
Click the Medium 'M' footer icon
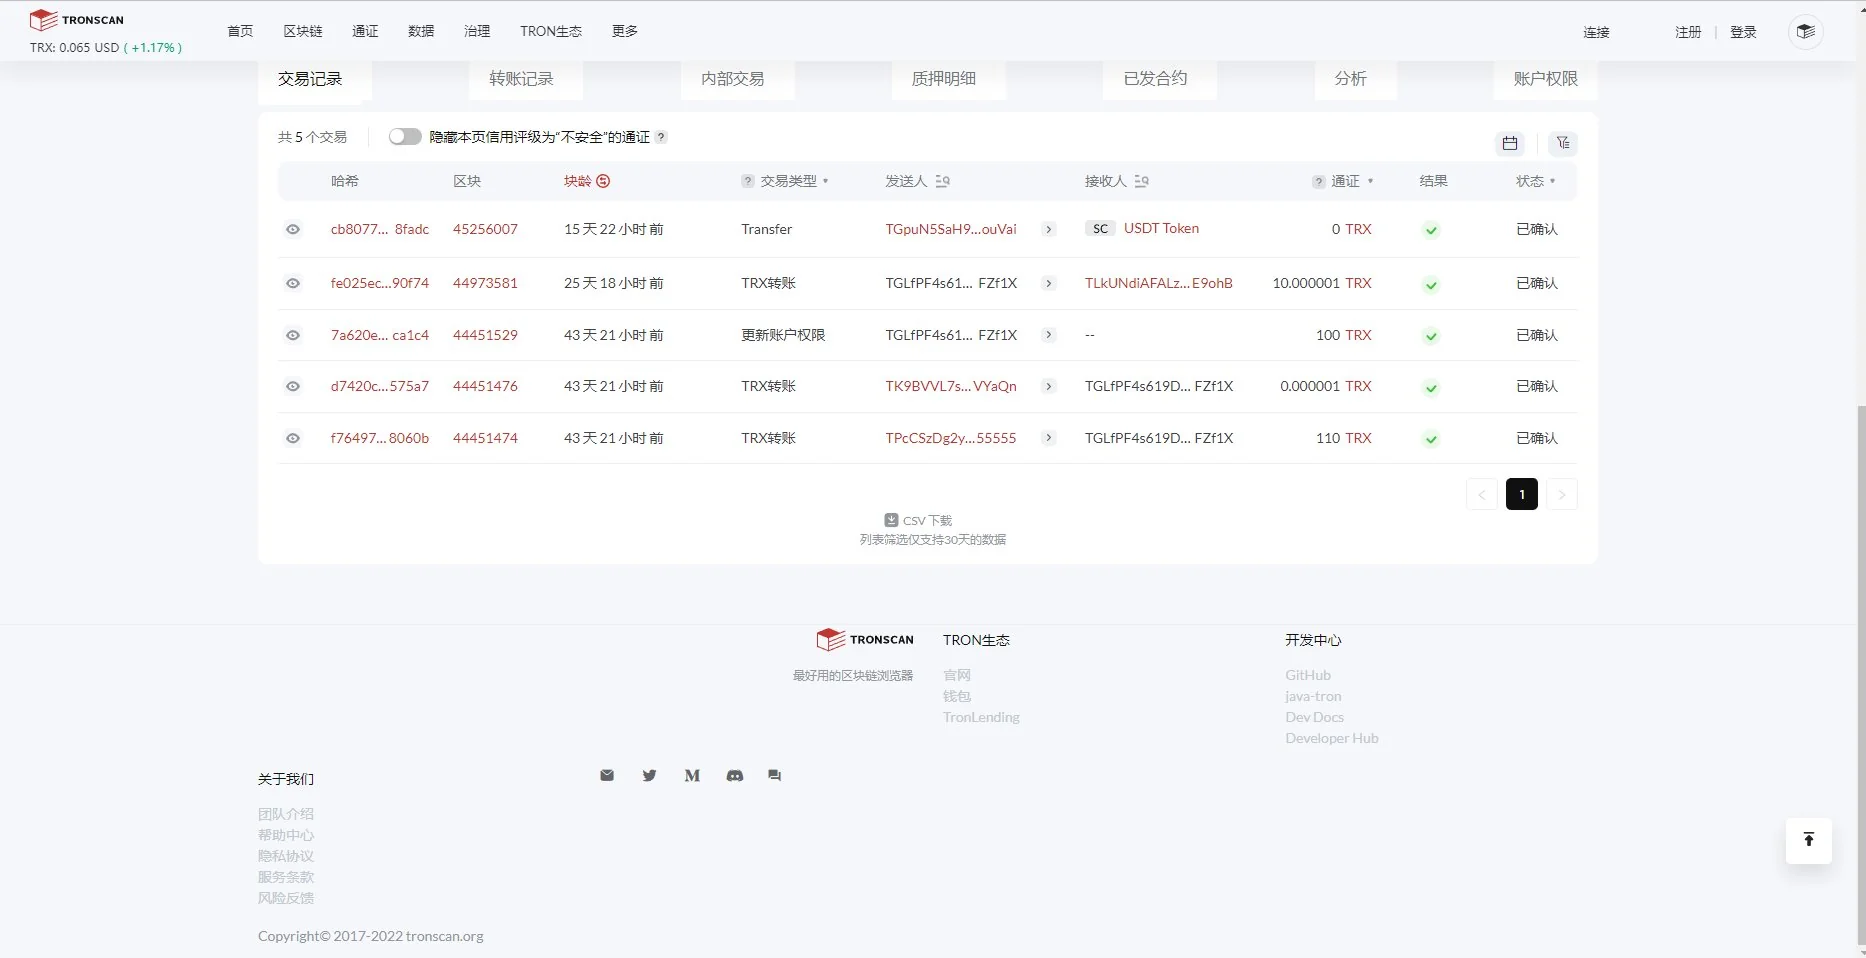click(x=692, y=776)
